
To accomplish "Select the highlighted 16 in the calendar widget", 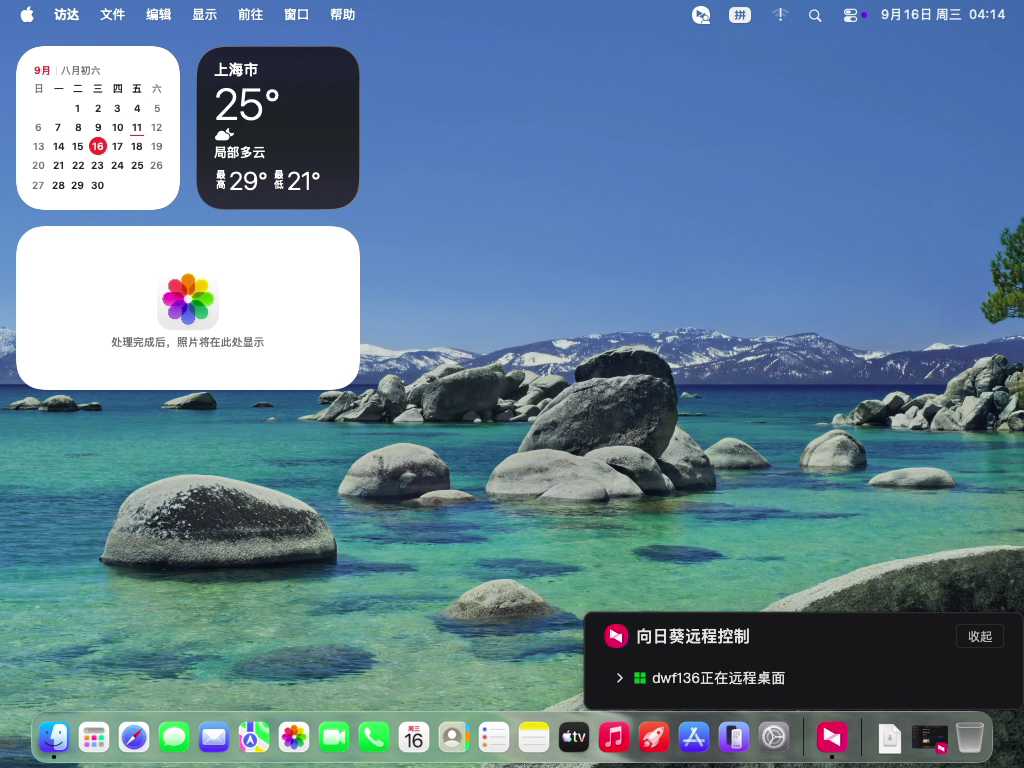I will 98,146.
